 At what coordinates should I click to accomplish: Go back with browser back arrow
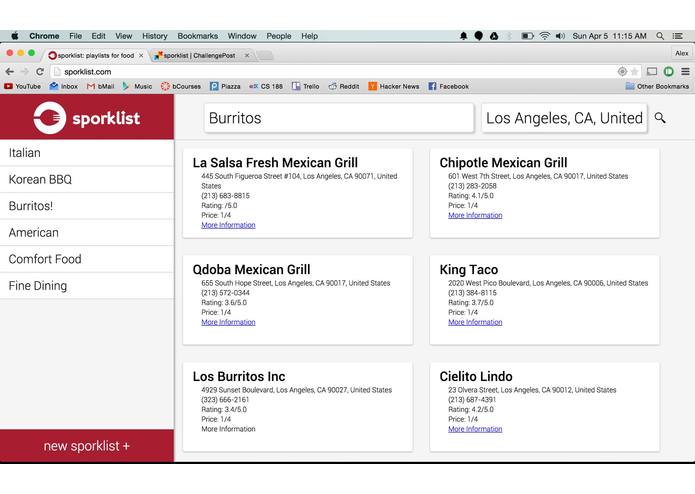(10, 71)
